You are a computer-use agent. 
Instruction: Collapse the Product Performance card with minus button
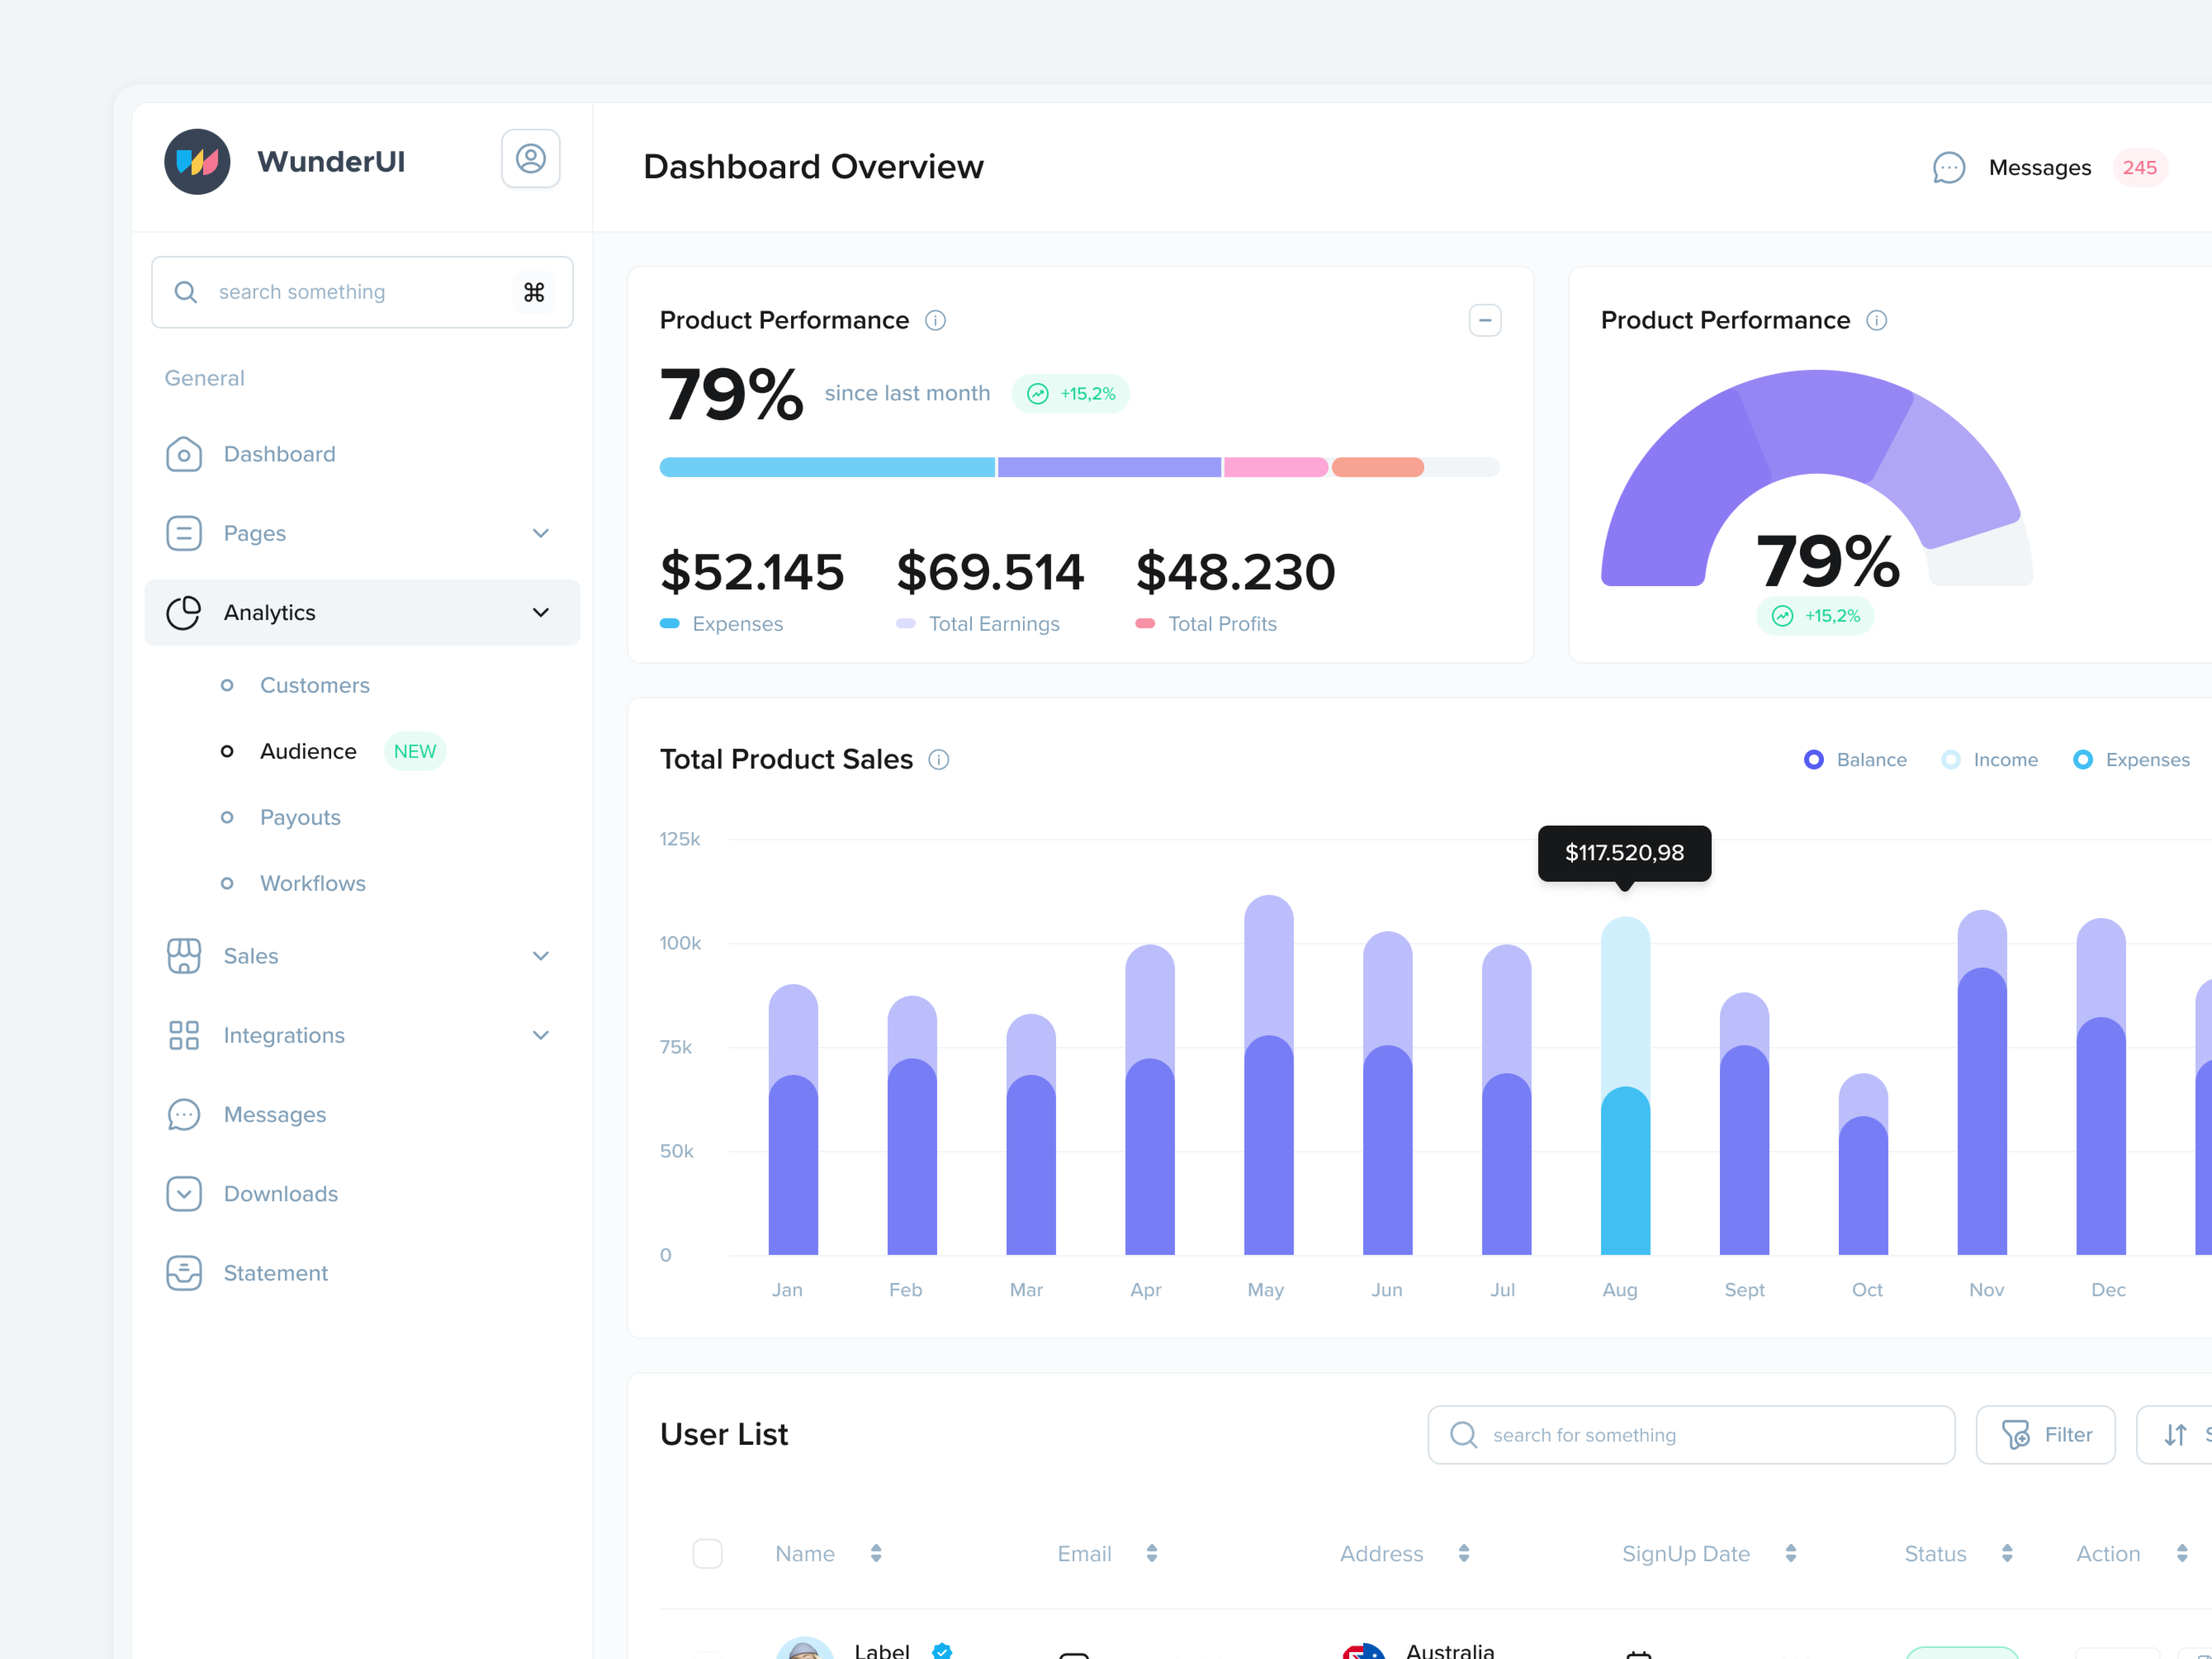(1485, 320)
